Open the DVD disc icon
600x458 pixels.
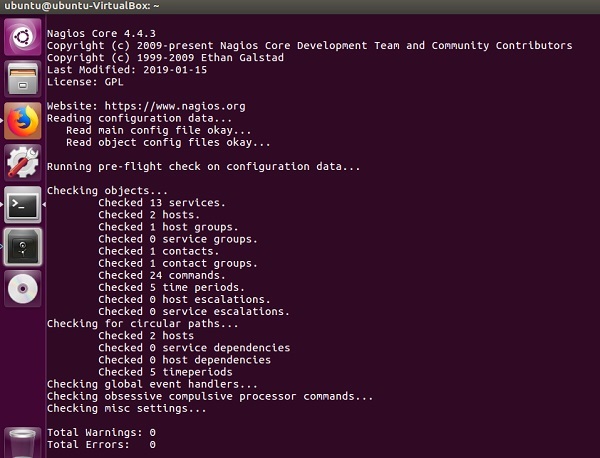(22, 288)
